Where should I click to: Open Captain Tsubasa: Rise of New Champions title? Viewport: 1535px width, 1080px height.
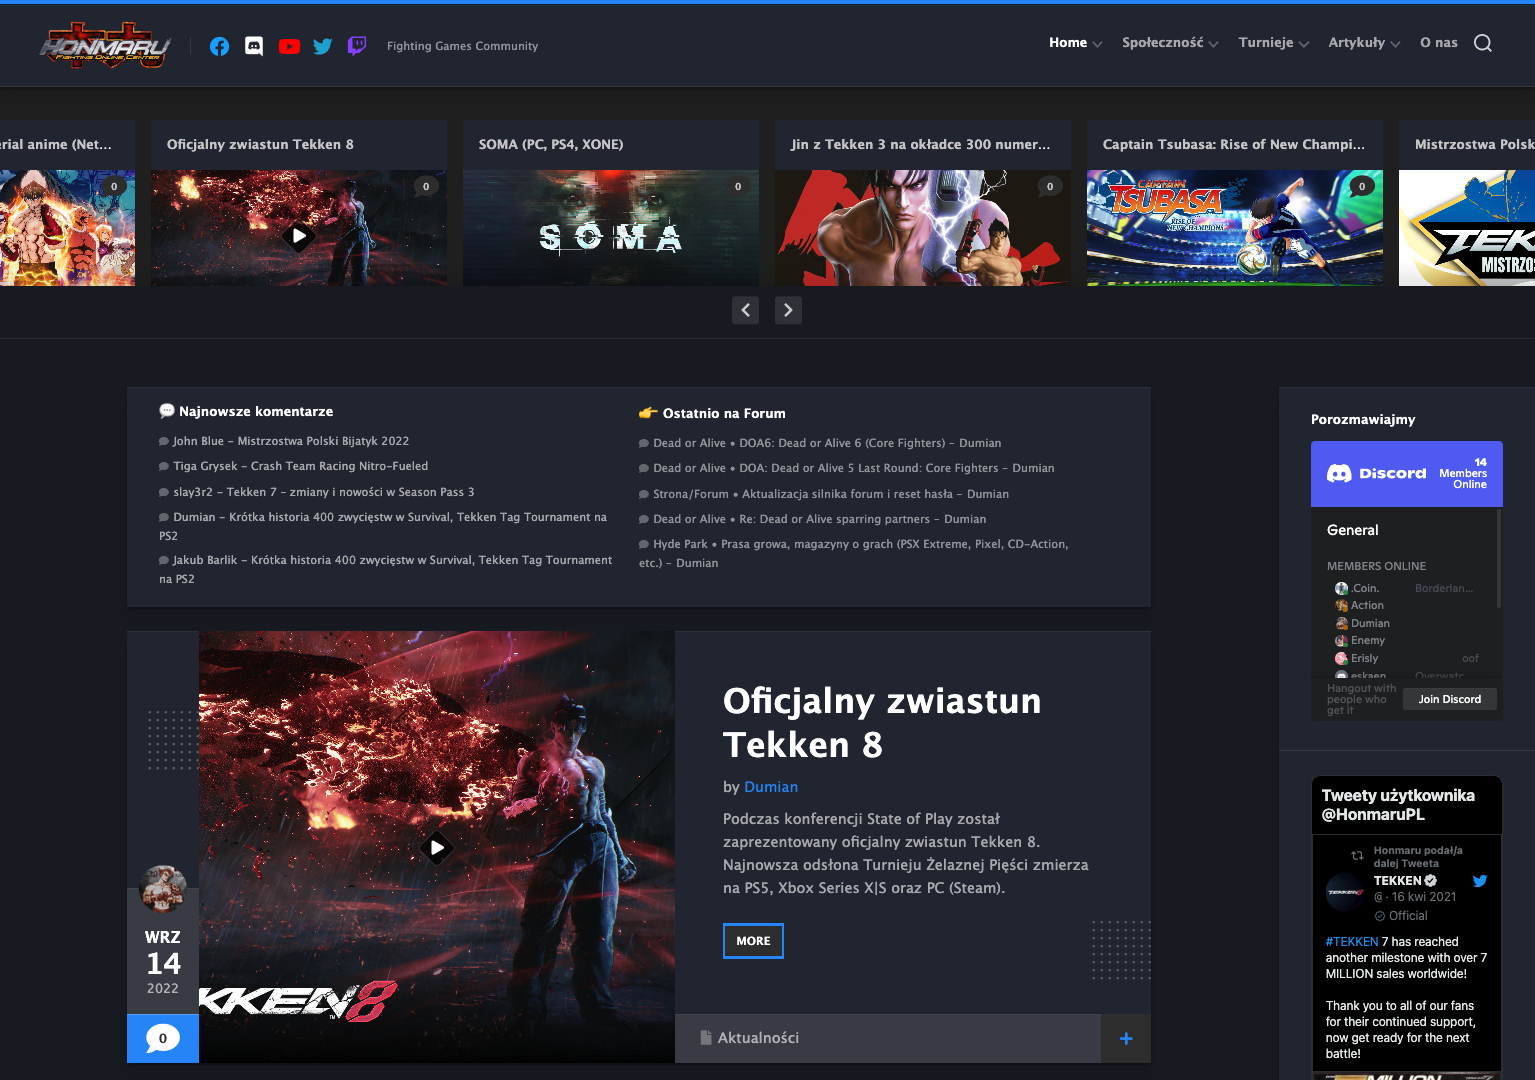[1233, 144]
